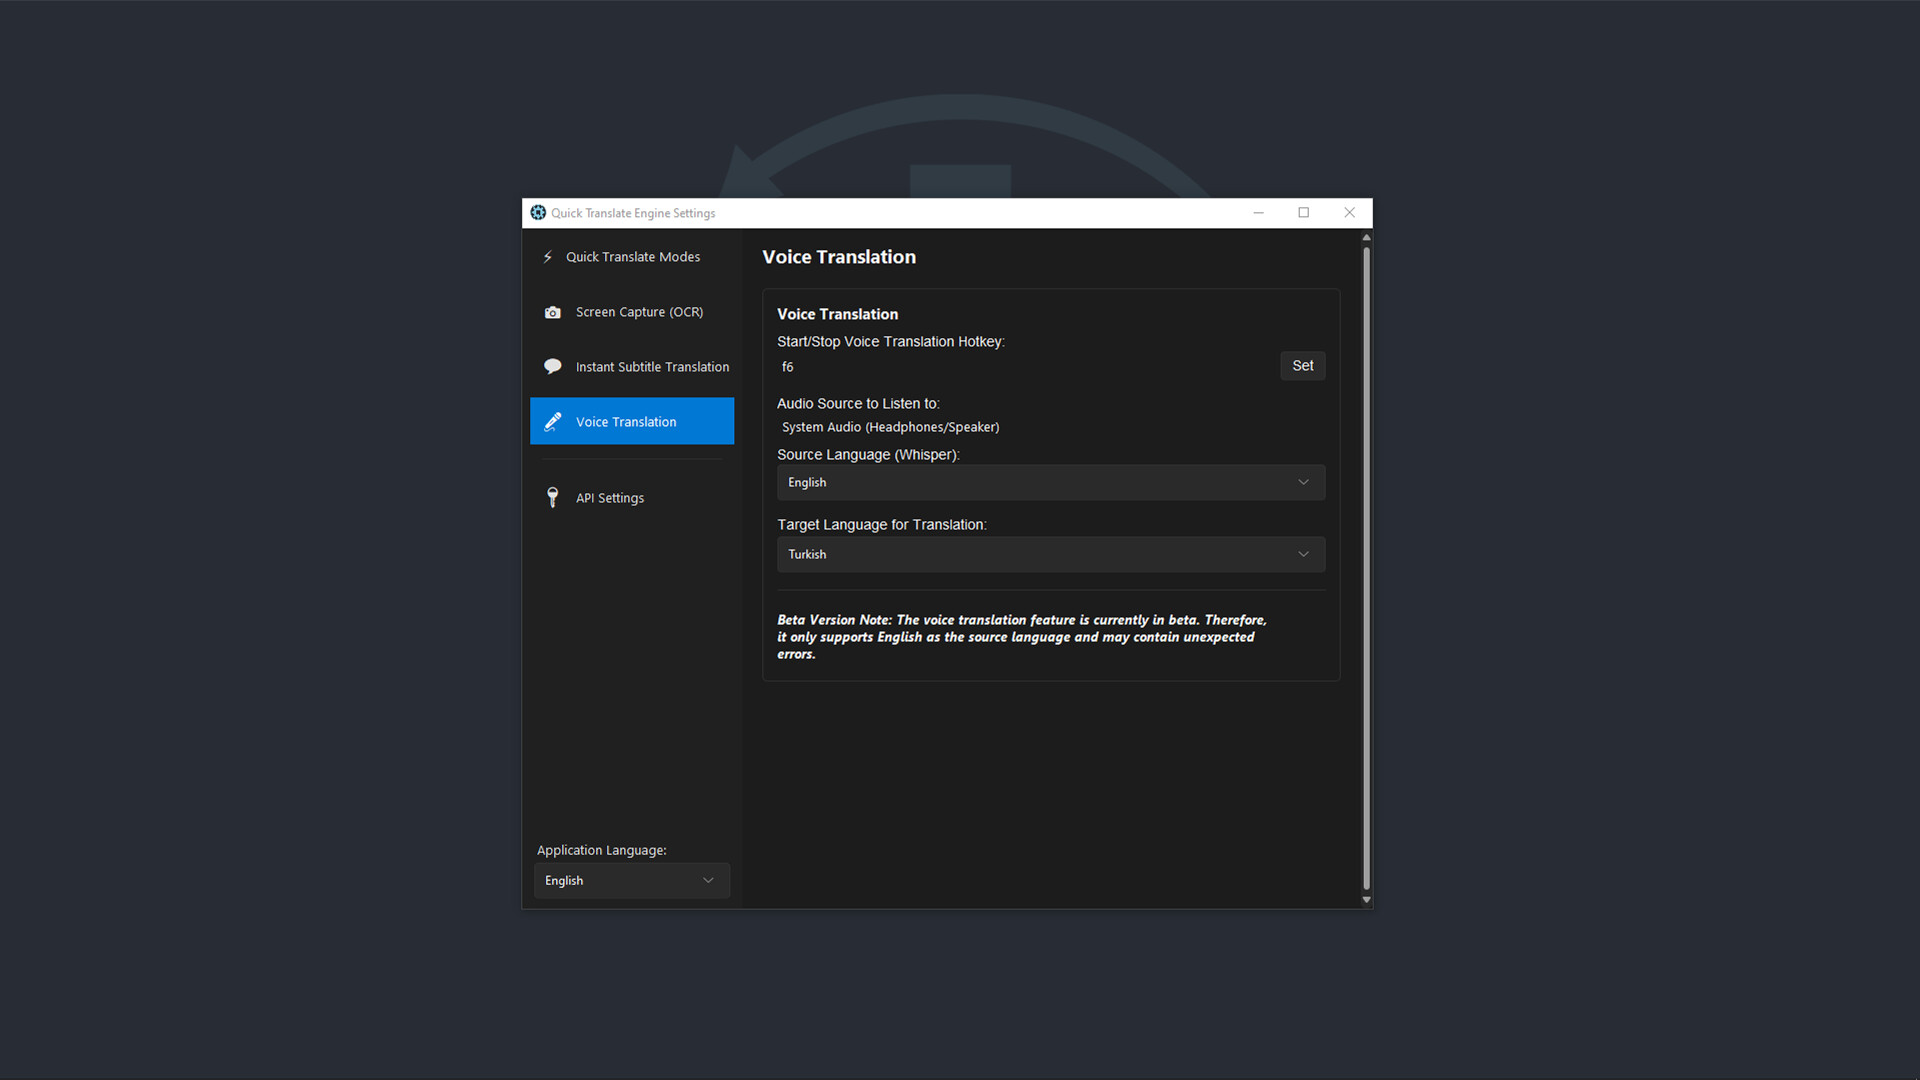Click the Quick Translate Engine logo in title bar
This screenshot has width=1920, height=1080.
(x=538, y=213)
